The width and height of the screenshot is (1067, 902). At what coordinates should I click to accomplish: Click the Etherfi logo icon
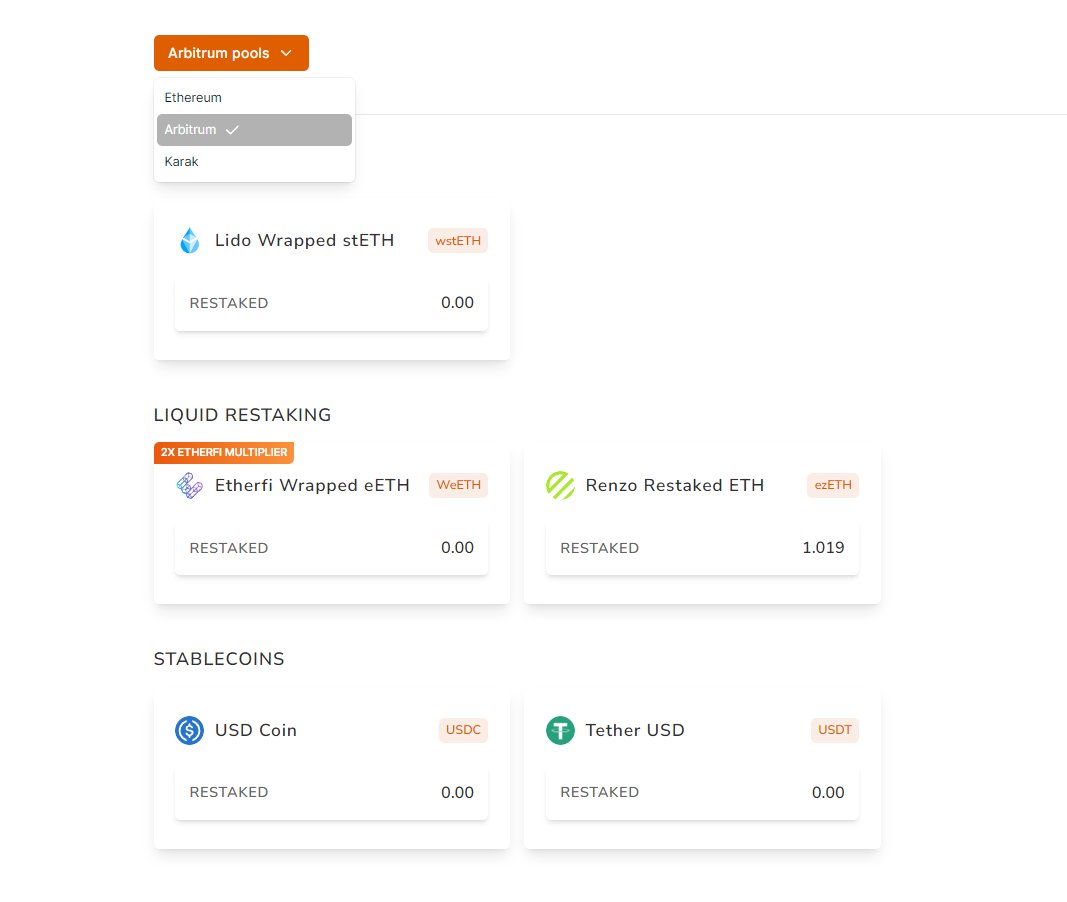click(x=190, y=485)
